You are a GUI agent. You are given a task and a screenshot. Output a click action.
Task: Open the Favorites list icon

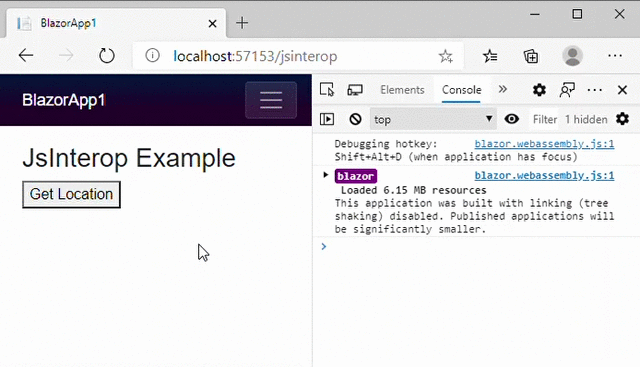490,56
